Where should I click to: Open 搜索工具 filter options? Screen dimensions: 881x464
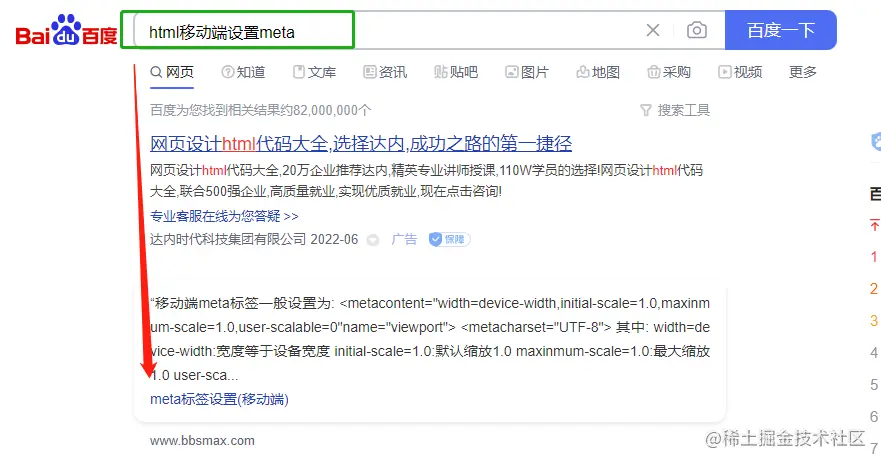tap(675, 110)
